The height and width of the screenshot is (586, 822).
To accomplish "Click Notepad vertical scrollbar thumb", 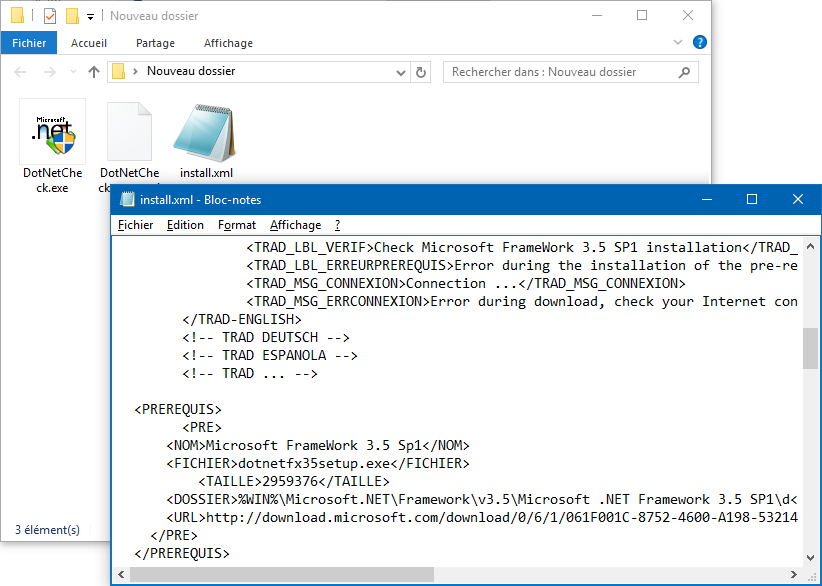I will (810, 348).
